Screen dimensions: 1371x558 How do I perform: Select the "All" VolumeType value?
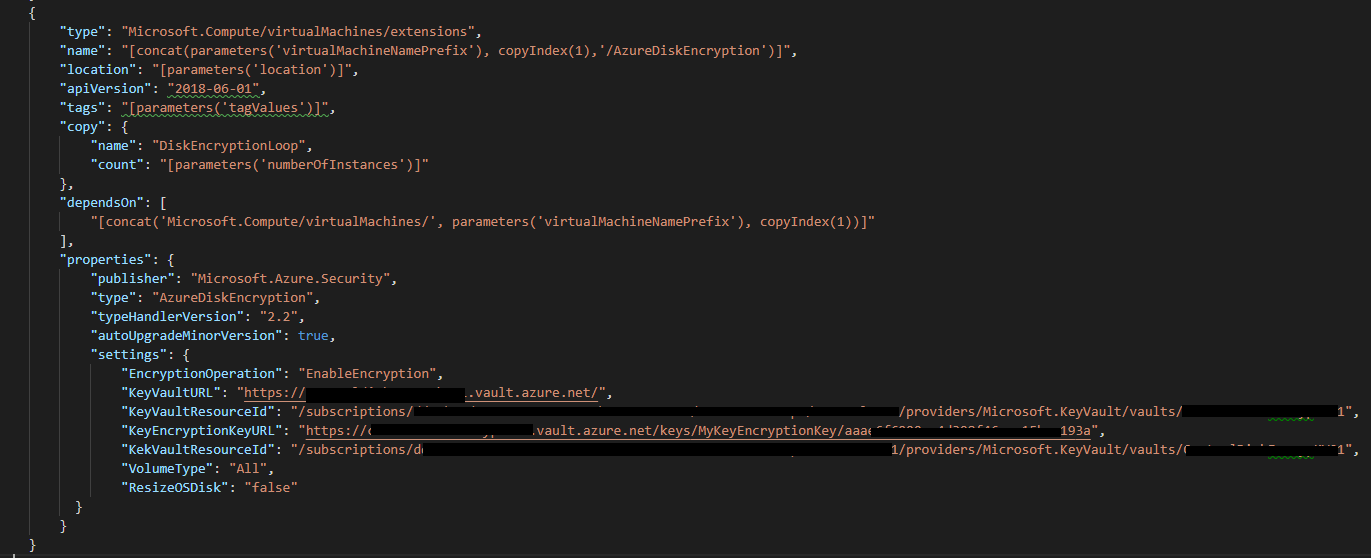[x=246, y=469]
